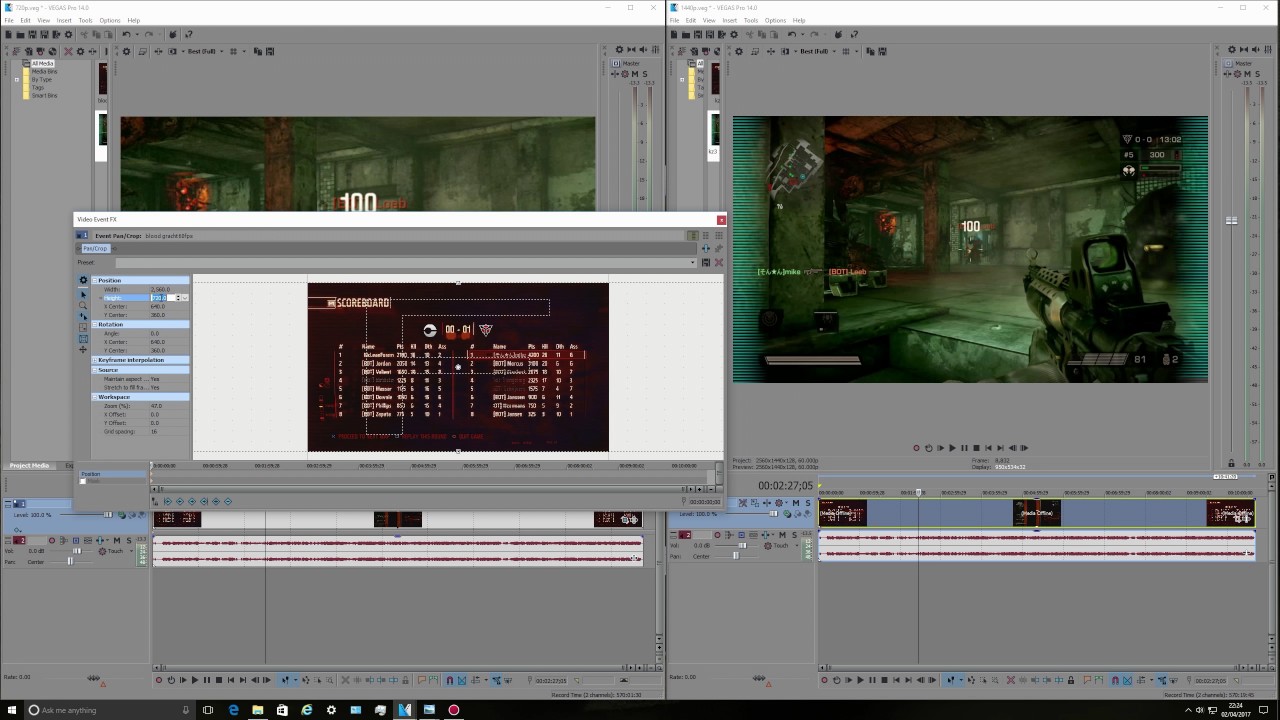The width and height of the screenshot is (1280, 720).
Task: Click Stop in right preview transport
Action: point(976,448)
